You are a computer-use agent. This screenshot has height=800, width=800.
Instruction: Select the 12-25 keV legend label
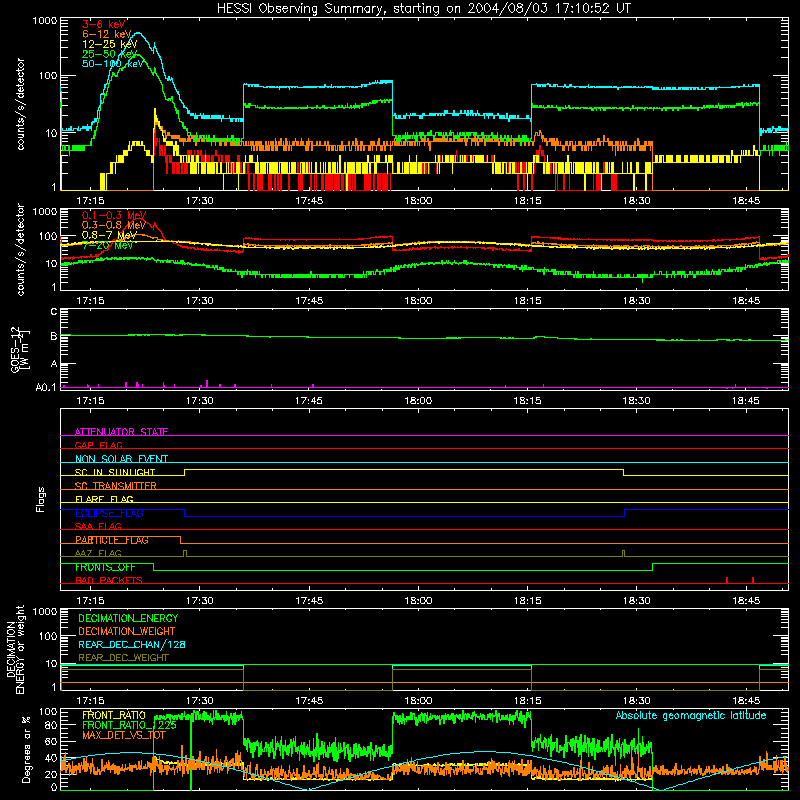(x=110, y=44)
